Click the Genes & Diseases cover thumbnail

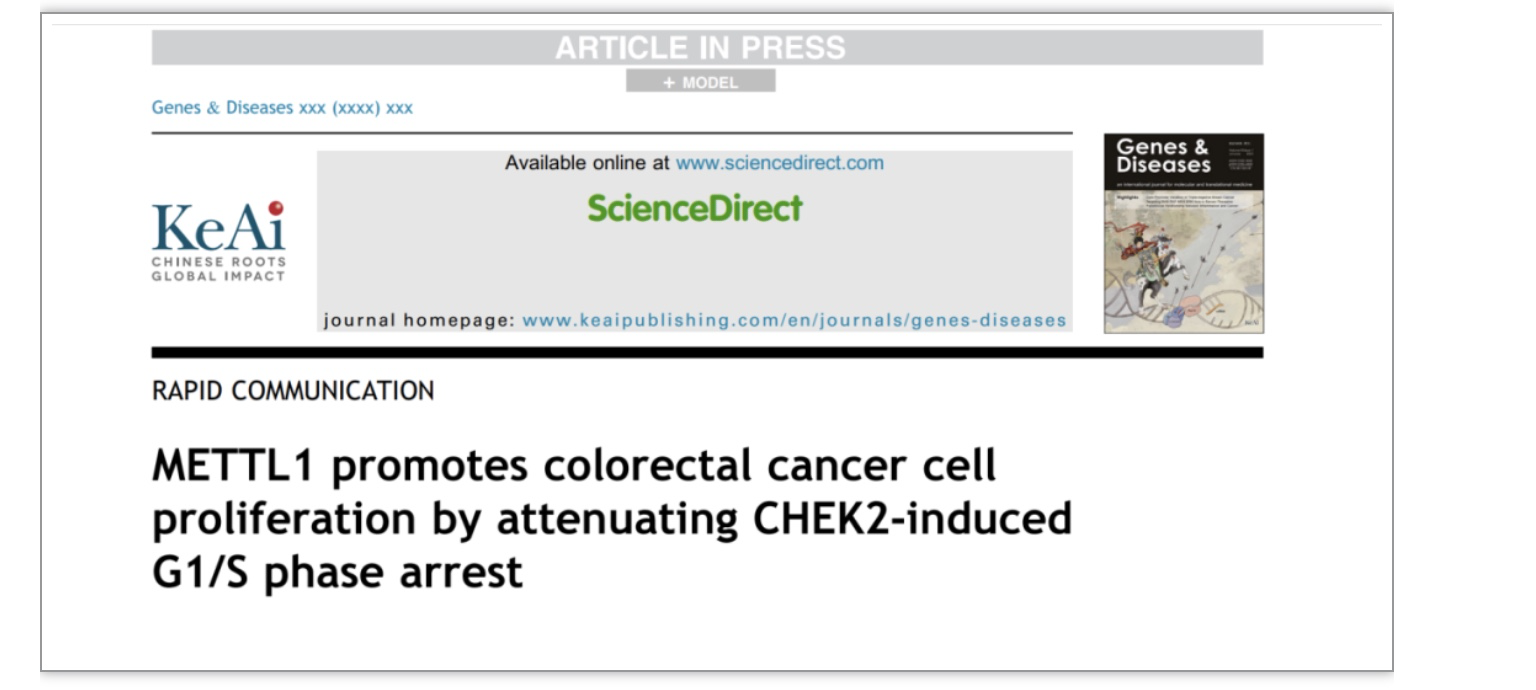tap(1183, 233)
